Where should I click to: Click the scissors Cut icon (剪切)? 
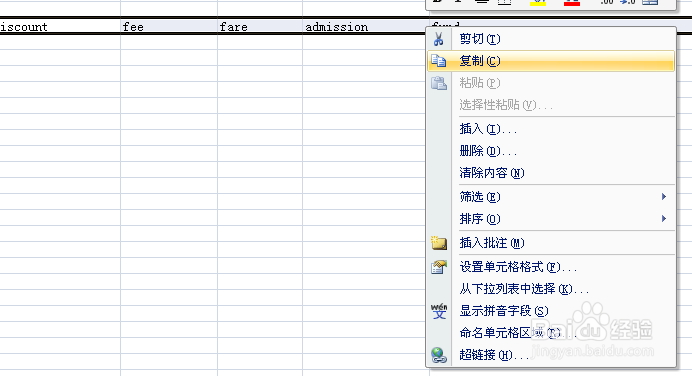439,39
